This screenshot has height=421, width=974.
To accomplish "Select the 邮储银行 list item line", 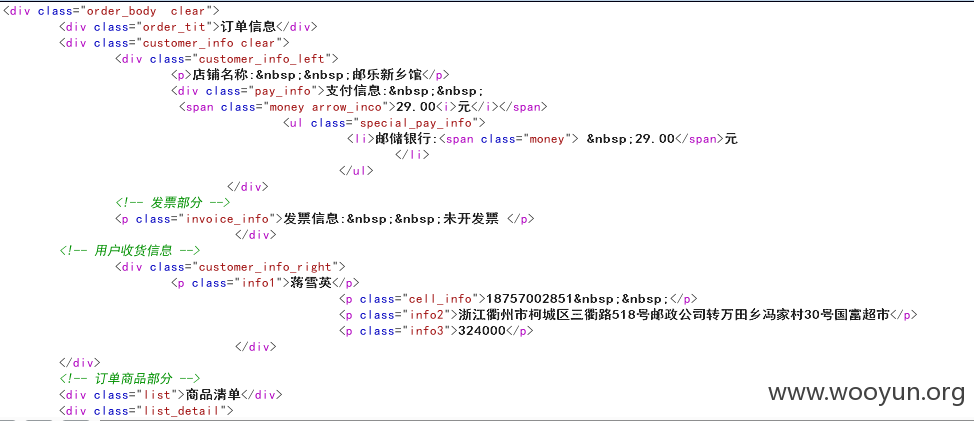I will [542, 139].
